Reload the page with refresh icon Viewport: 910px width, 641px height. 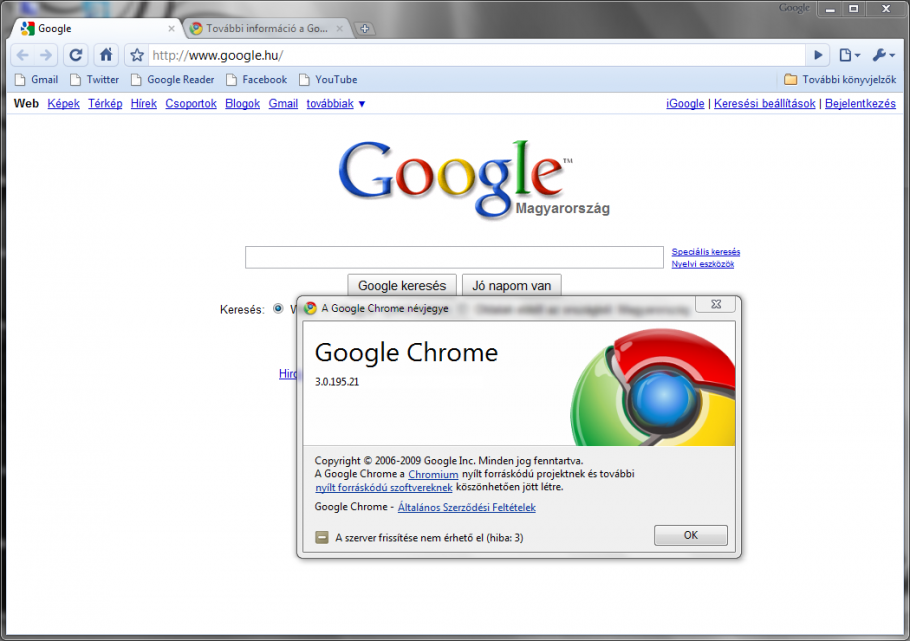75,55
